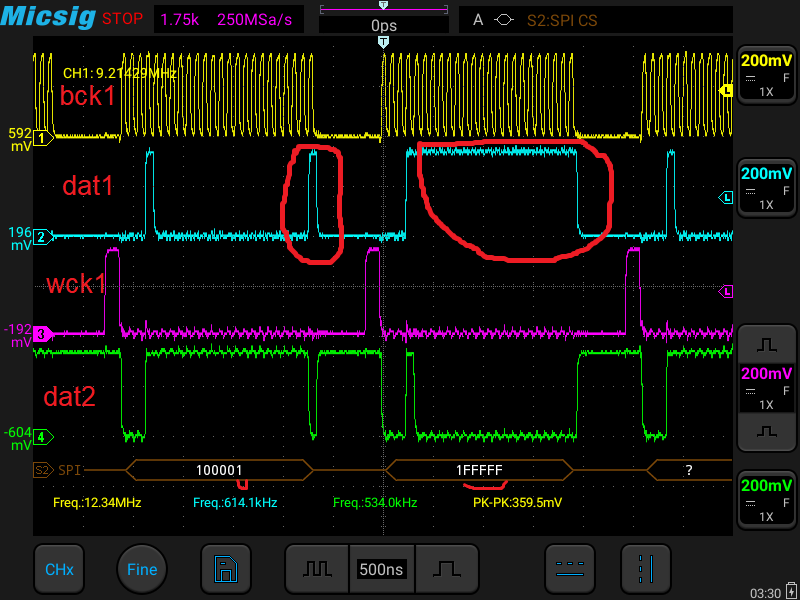Viewport: 800px width, 600px height.
Task: Tap the CHx channel menu button
Action: pos(58,569)
